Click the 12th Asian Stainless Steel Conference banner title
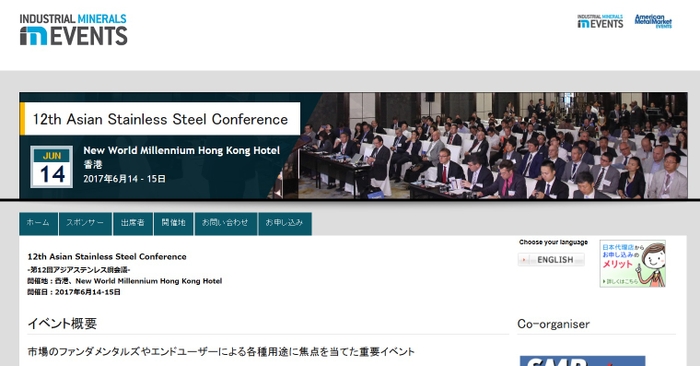Viewport: 700px width, 366px height. tap(160, 119)
